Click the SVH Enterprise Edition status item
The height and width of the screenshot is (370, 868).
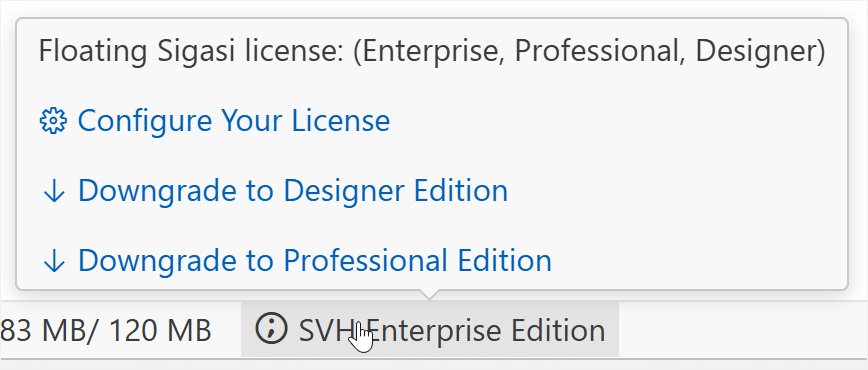430,329
